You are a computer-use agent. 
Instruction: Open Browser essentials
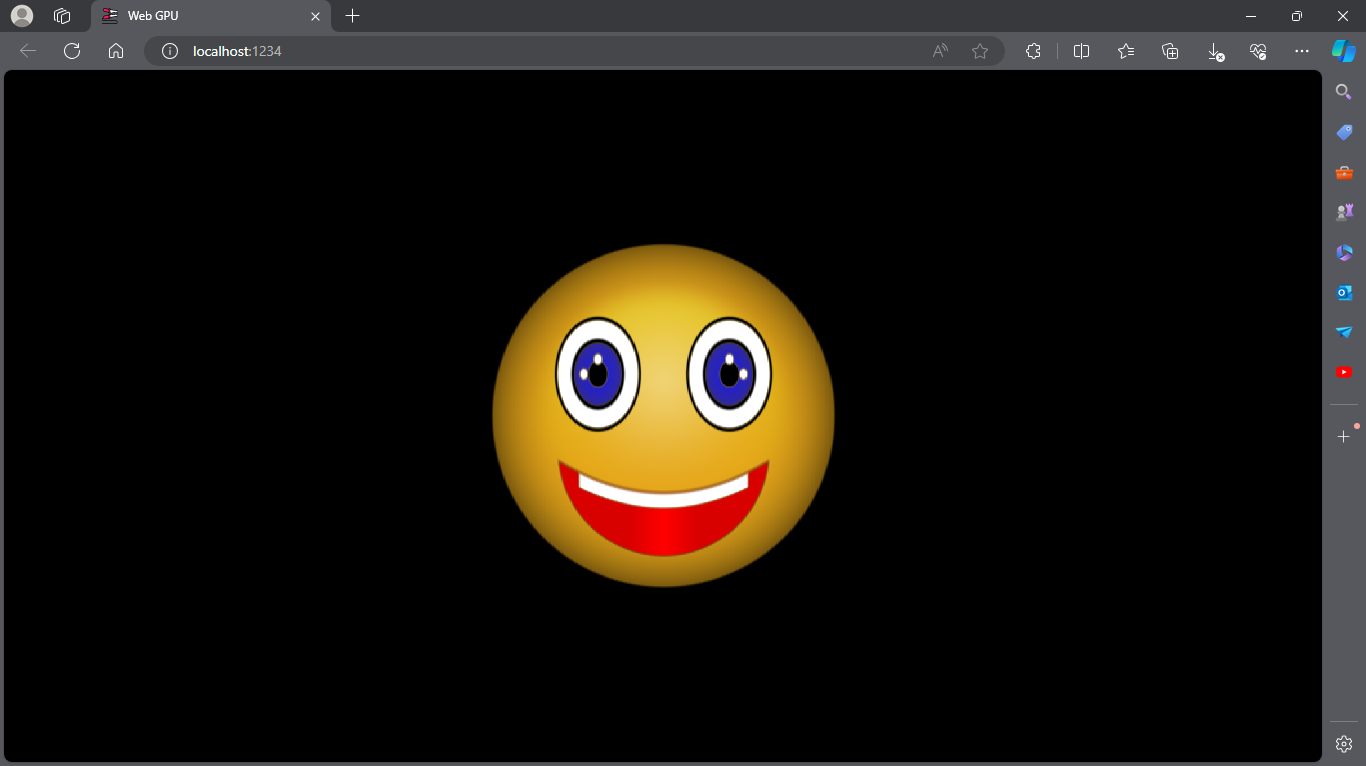(x=1258, y=51)
